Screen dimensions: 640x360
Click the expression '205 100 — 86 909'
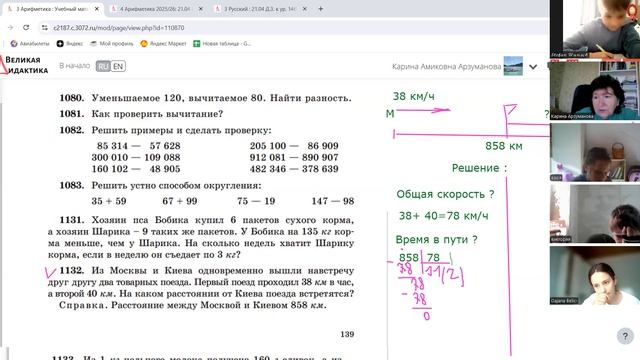294,146
